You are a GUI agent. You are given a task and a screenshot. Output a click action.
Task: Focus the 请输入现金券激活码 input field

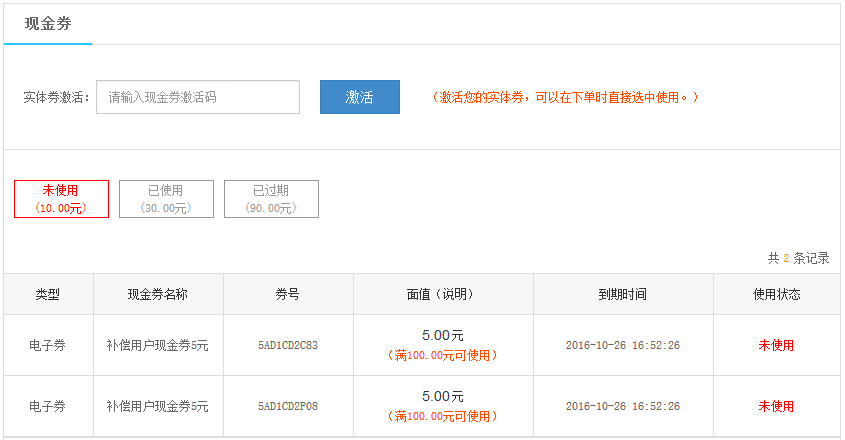pos(198,97)
